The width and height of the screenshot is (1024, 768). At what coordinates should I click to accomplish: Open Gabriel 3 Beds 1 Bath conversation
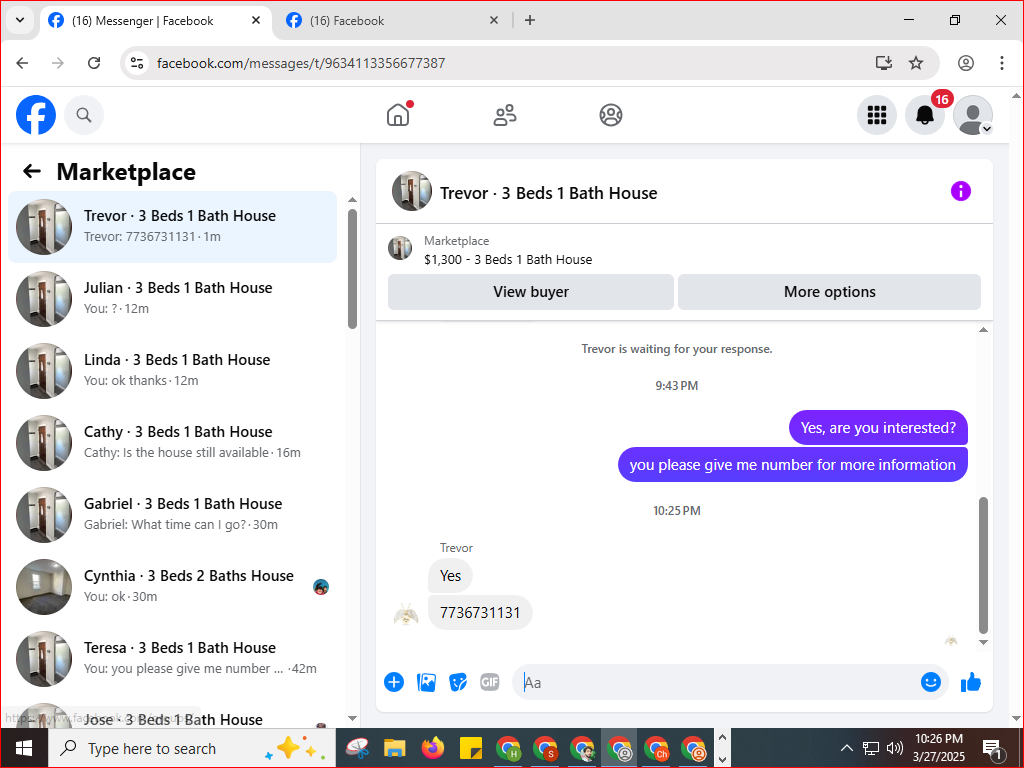(172, 515)
